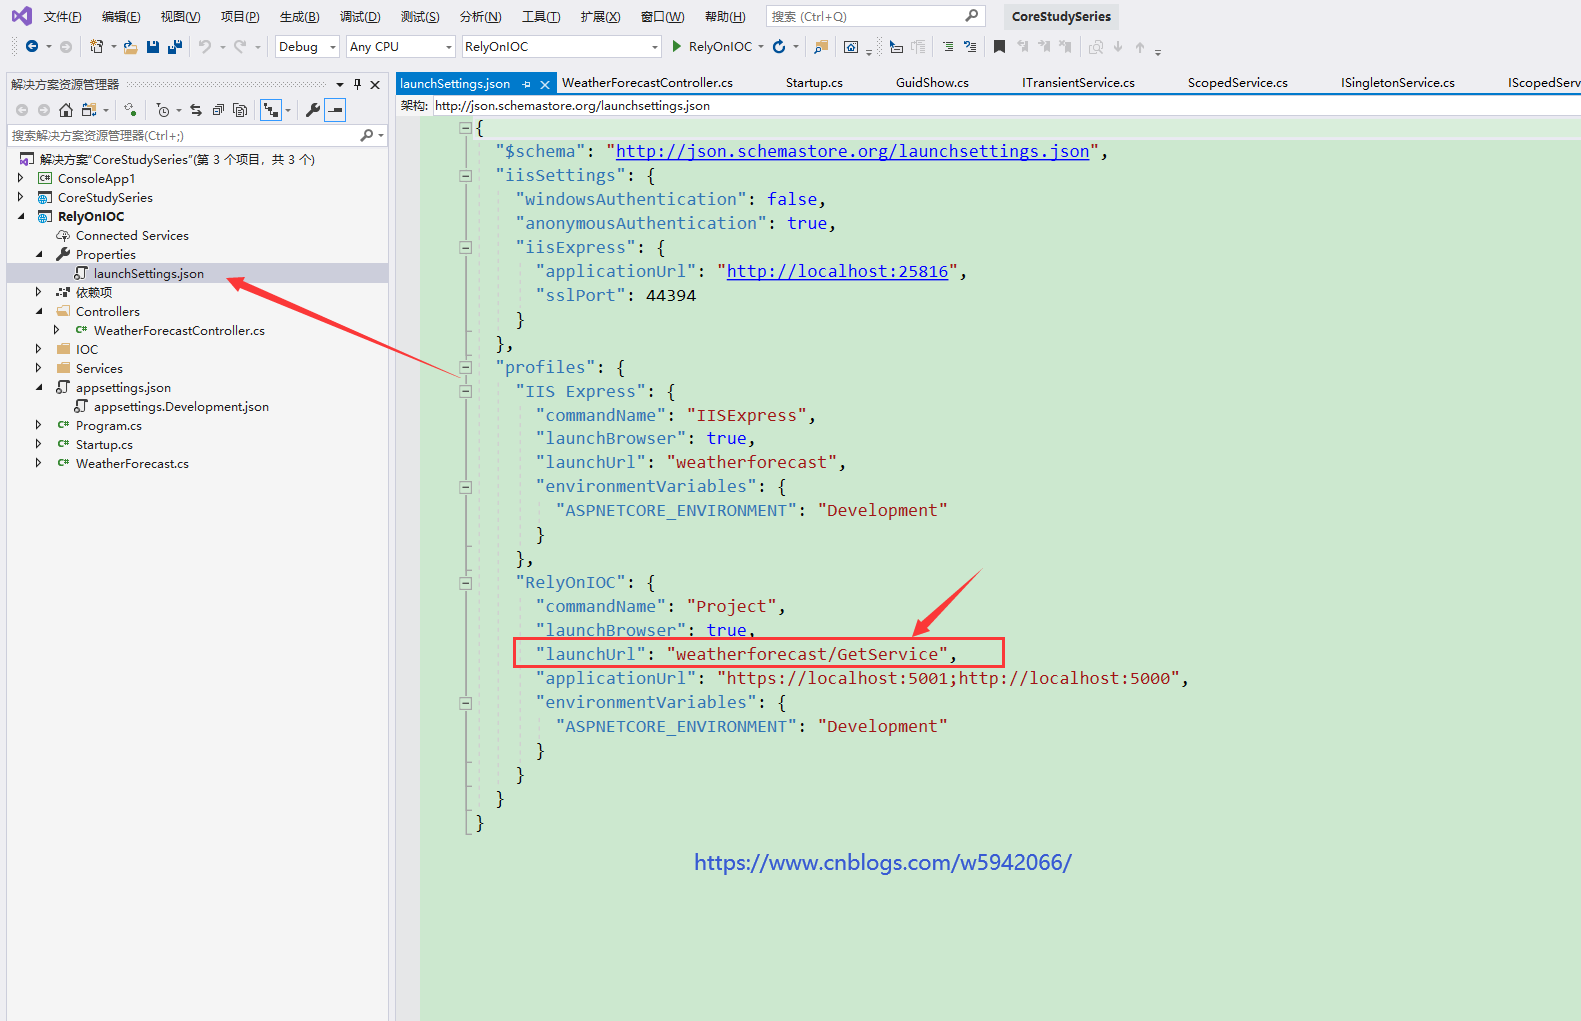Click the bookmark icon in the toolbar
The width and height of the screenshot is (1581, 1021).
[x=999, y=47]
